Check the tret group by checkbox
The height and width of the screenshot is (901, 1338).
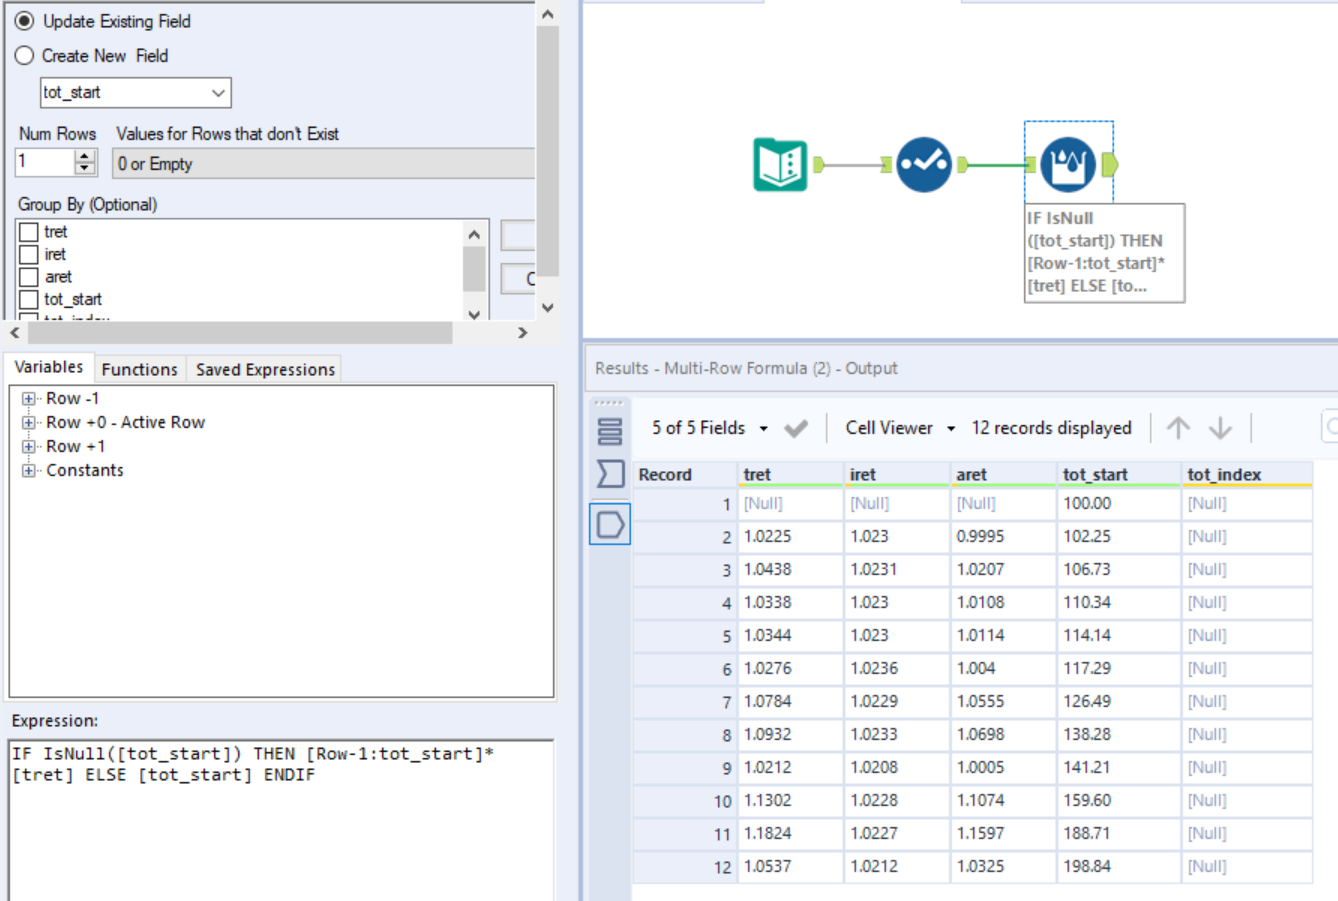coord(29,232)
